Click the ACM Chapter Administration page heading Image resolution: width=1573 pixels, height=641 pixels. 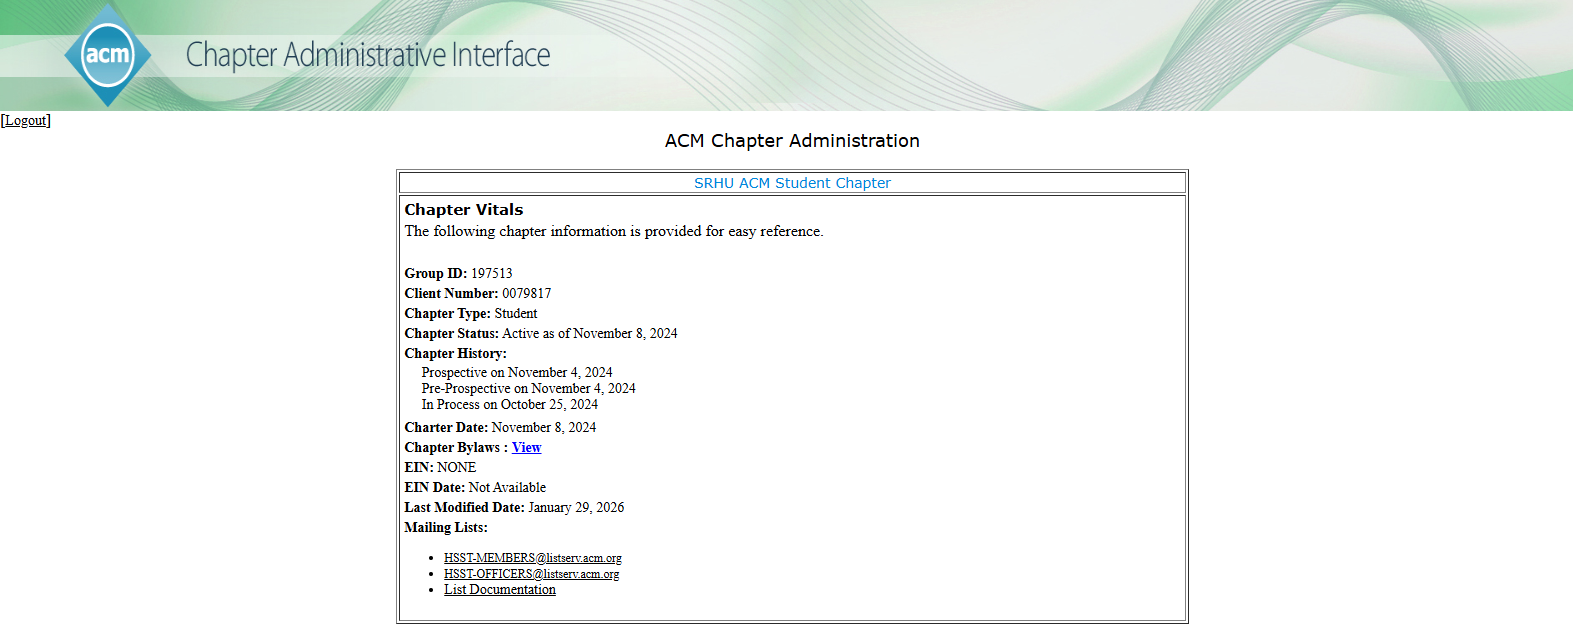pos(792,141)
